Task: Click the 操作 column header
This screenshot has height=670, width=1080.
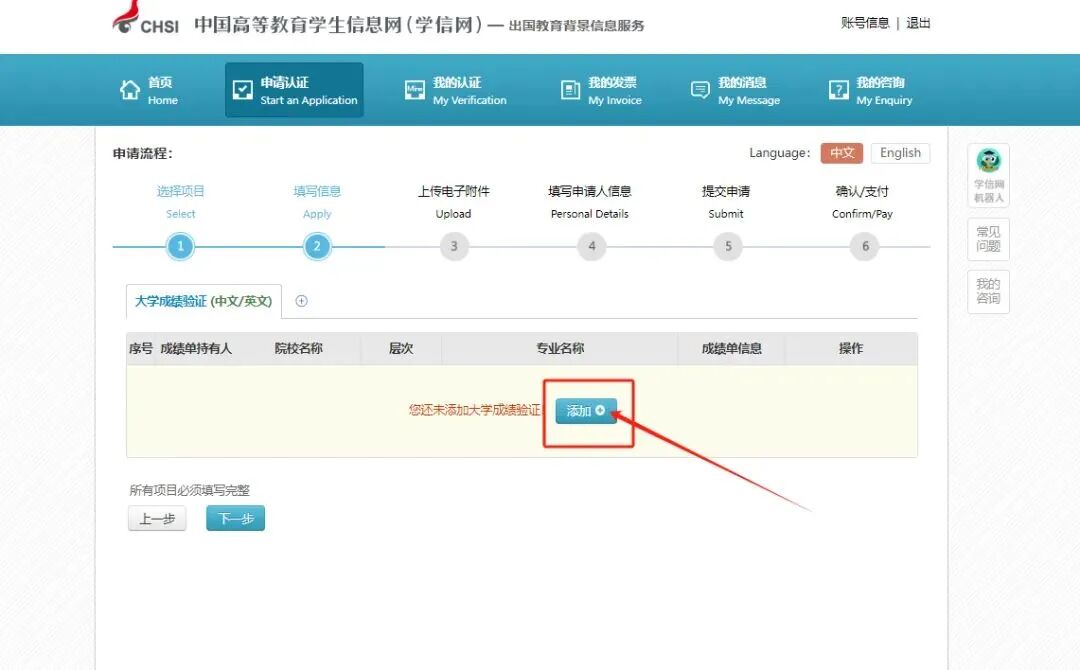Action: [x=851, y=348]
